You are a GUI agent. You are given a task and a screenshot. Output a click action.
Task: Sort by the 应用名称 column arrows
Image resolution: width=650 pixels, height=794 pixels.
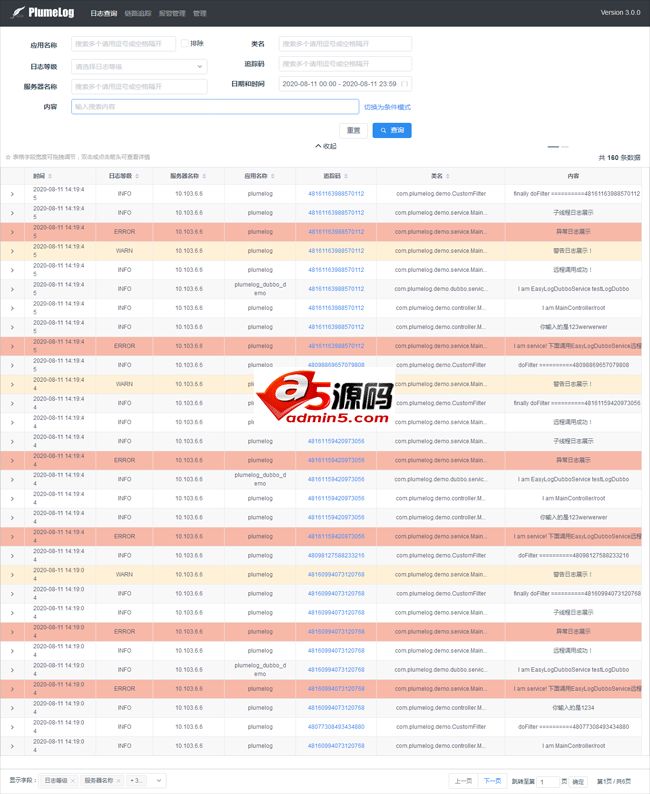pyautogui.click(x=272, y=176)
